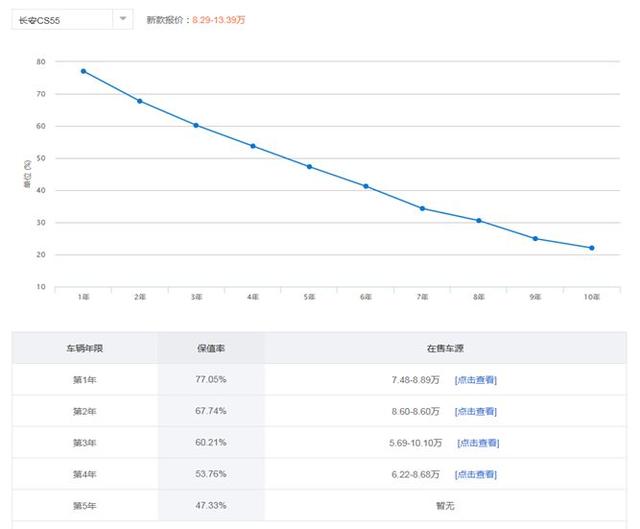Open 点击查看 link for 5.69-10.10万 row
Image resolution: width=640 pixels, height=529 pixels.
(478, 443)
